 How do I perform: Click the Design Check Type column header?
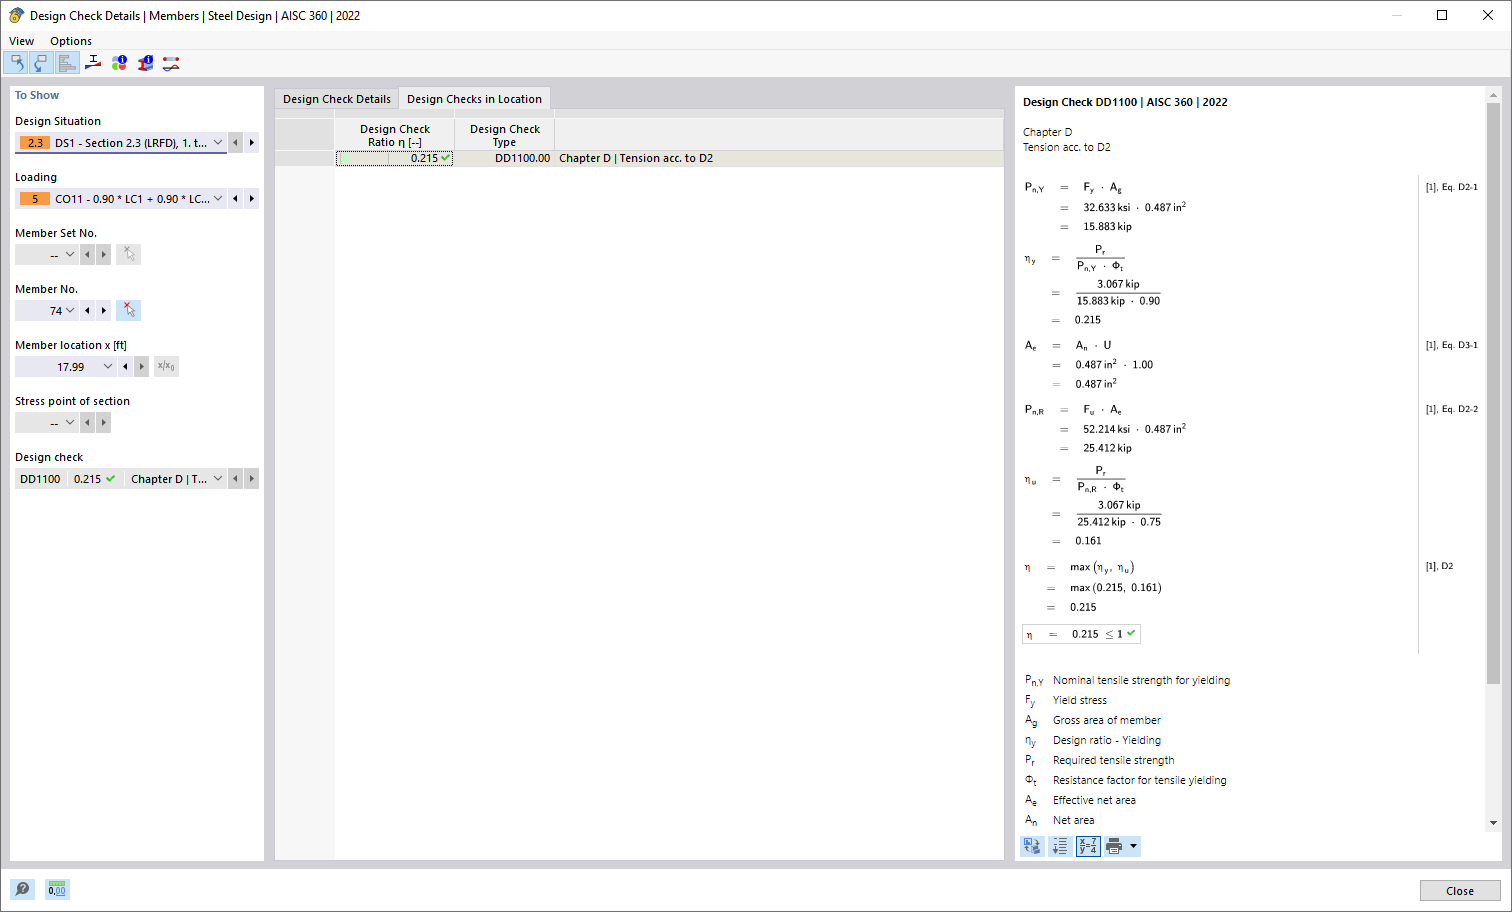coord(505,135)
